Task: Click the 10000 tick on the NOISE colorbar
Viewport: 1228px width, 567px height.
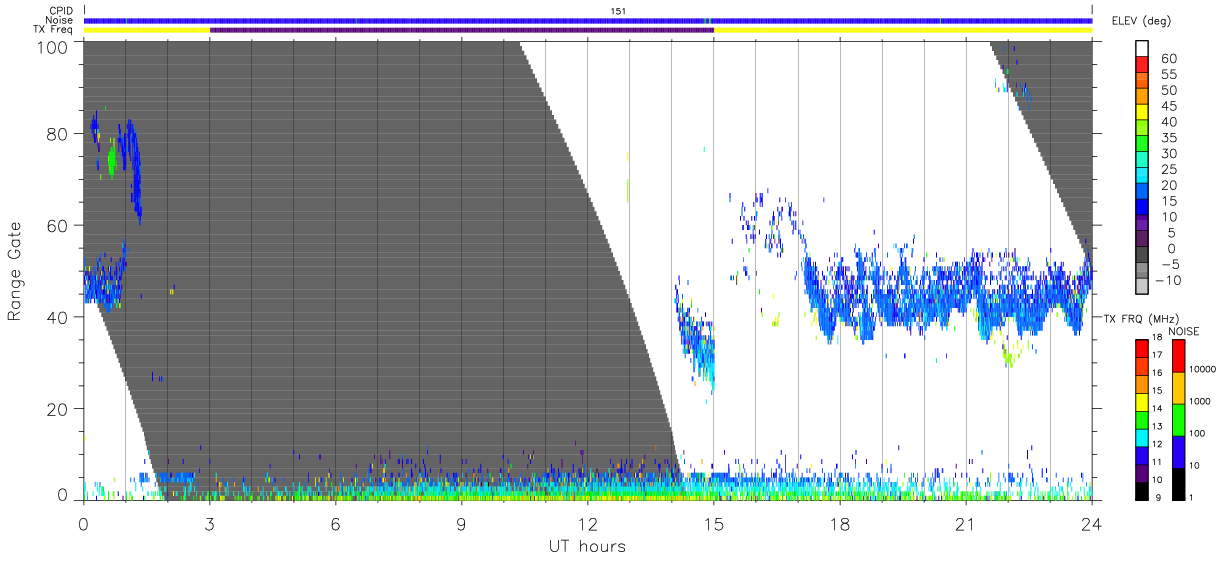Action: point(1202,369)
